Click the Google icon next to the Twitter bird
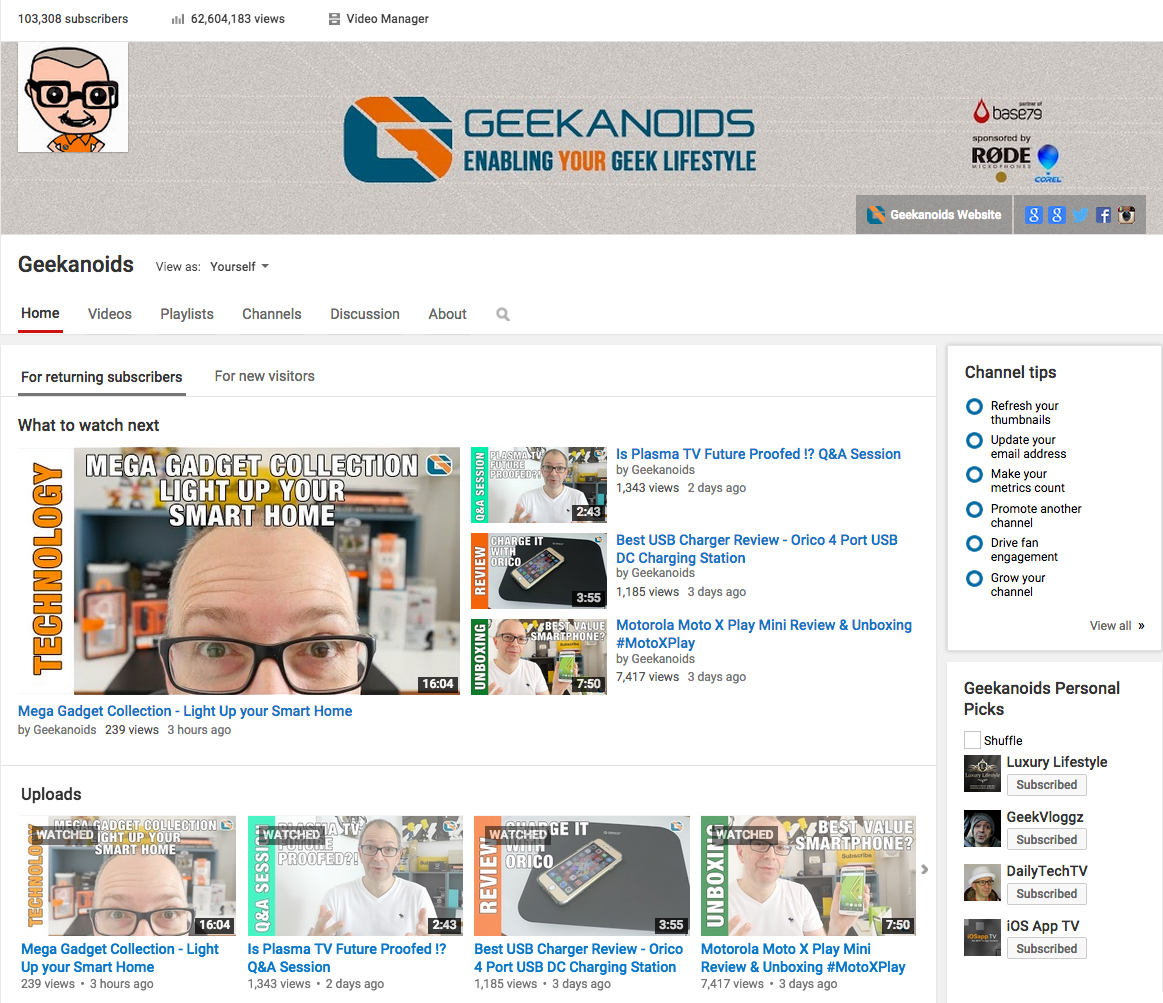1163x1003 pixels. pos(1057,215)
